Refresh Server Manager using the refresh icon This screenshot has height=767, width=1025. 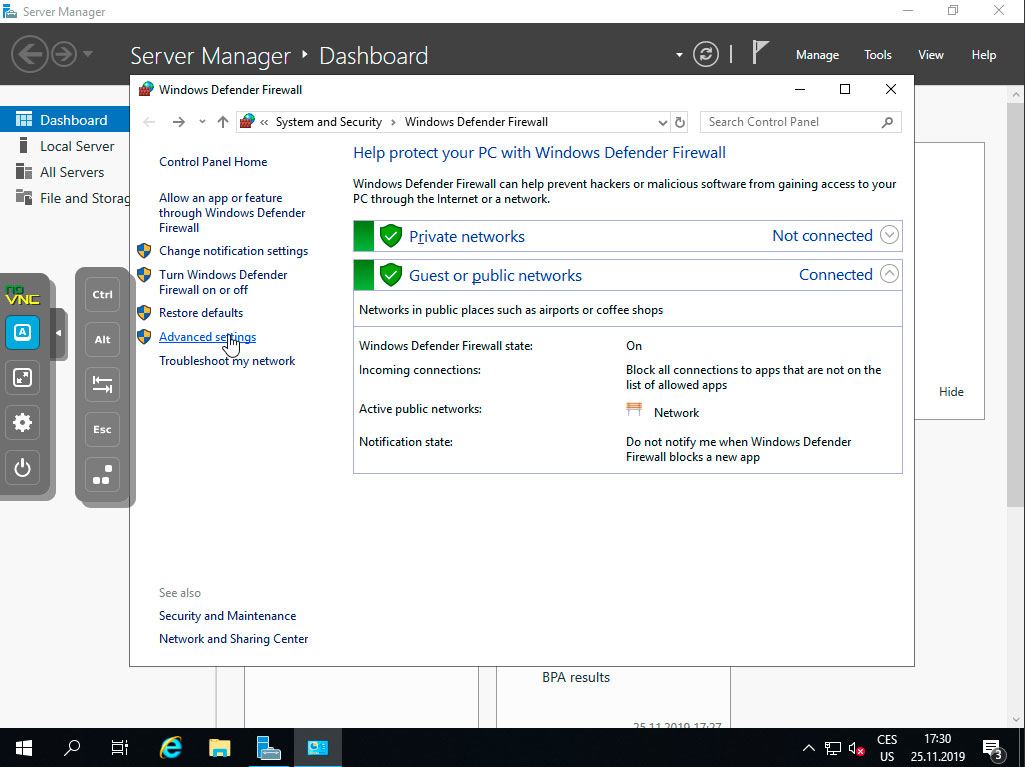pyautogui.click(x=706, y=55)
